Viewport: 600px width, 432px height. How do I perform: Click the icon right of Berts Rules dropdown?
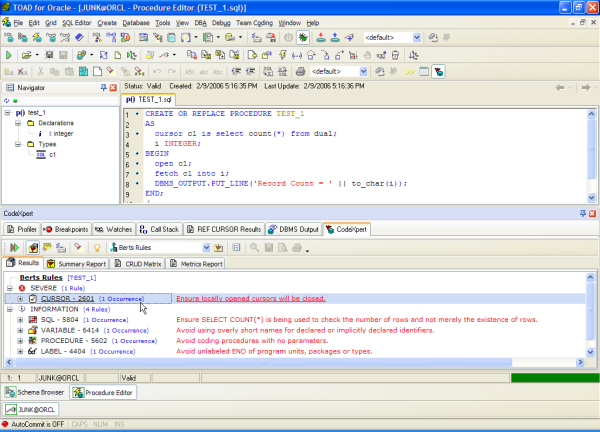(x=218, y=248)
